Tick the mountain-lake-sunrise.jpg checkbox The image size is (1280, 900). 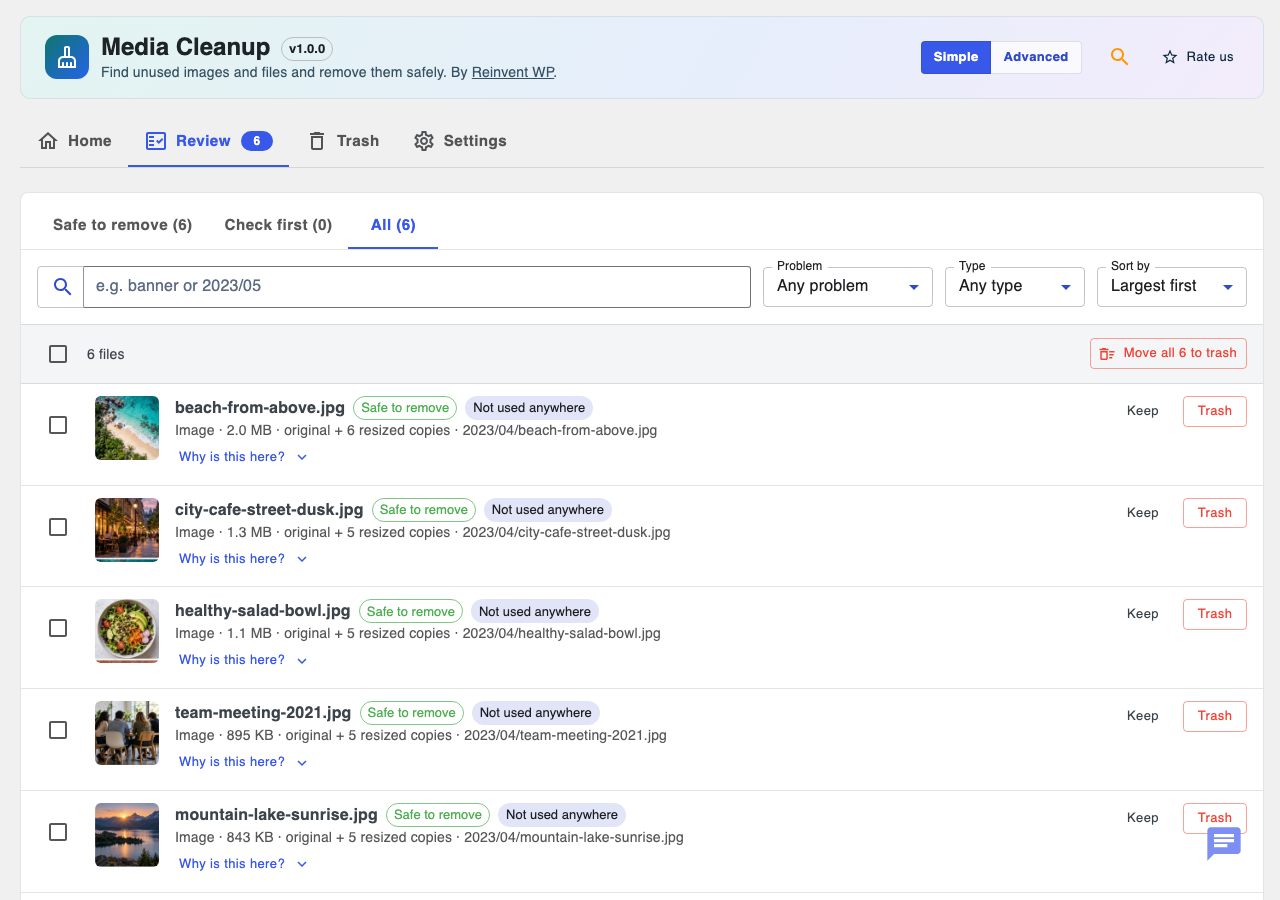click(x=58, y=832)
